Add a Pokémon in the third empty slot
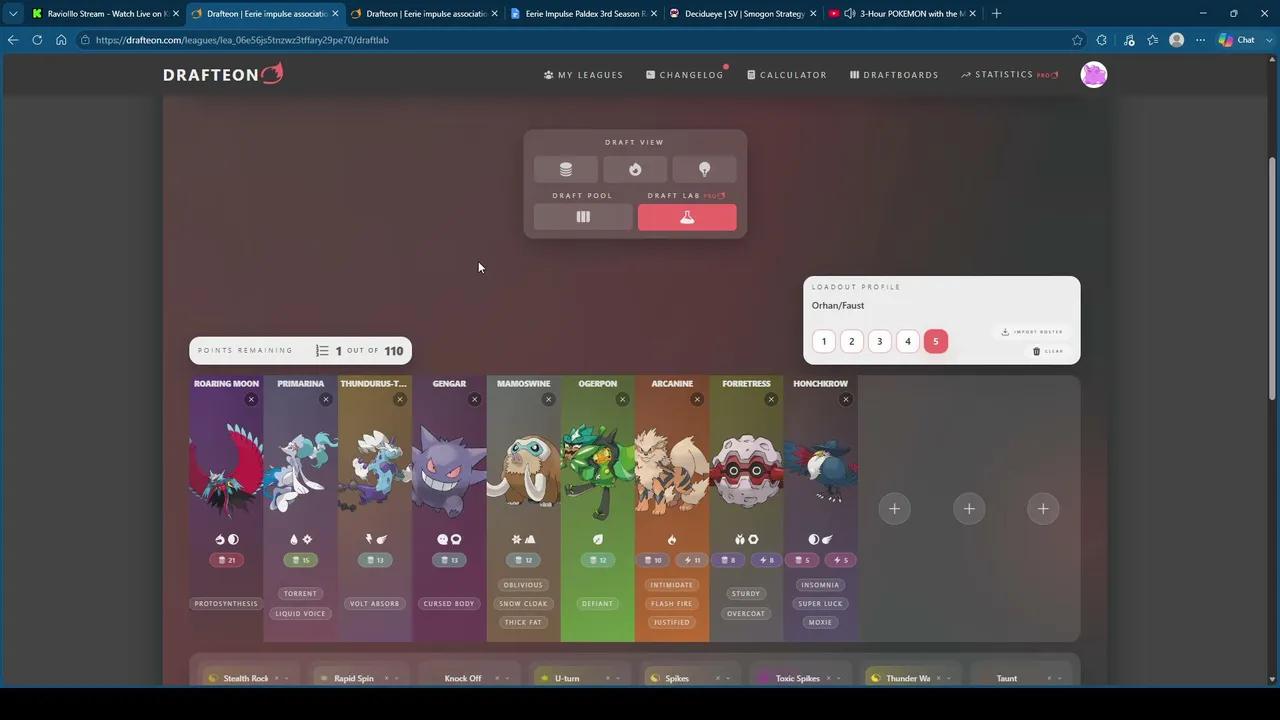This screenshot has width=1280, height=720. click(x=1043, y=509)
